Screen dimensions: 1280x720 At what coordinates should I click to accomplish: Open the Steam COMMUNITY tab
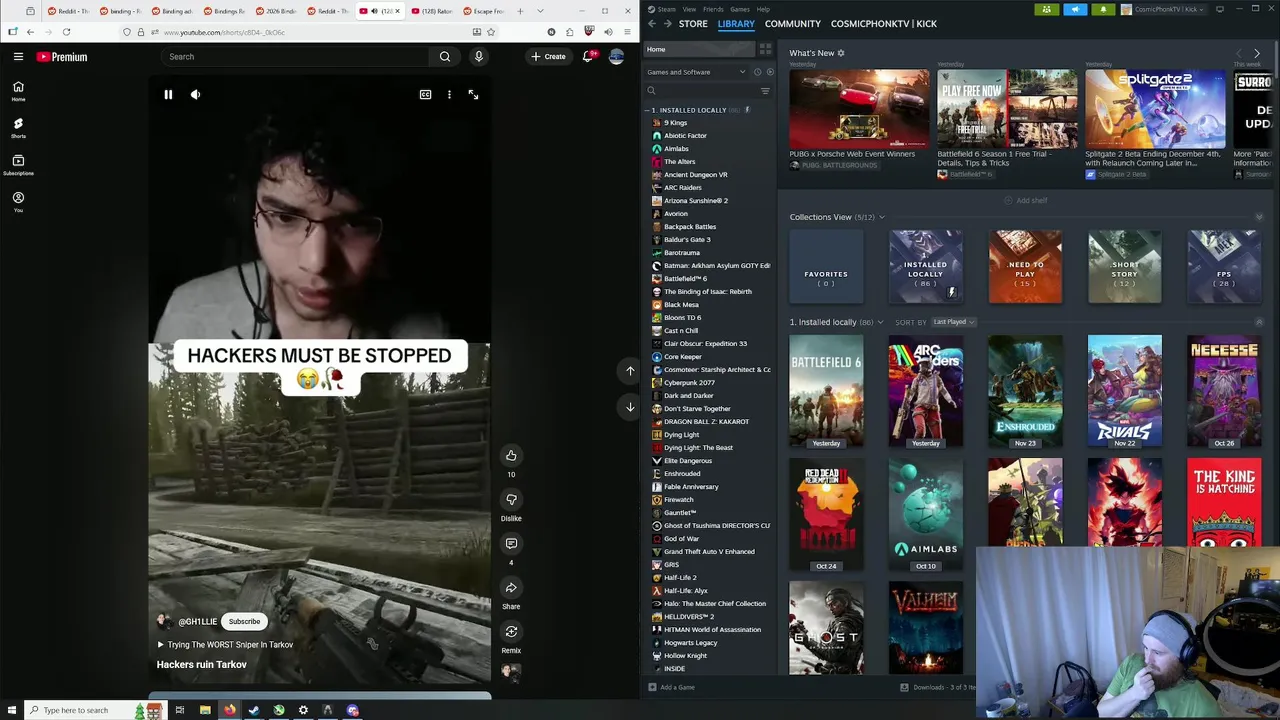click(793, 24)
